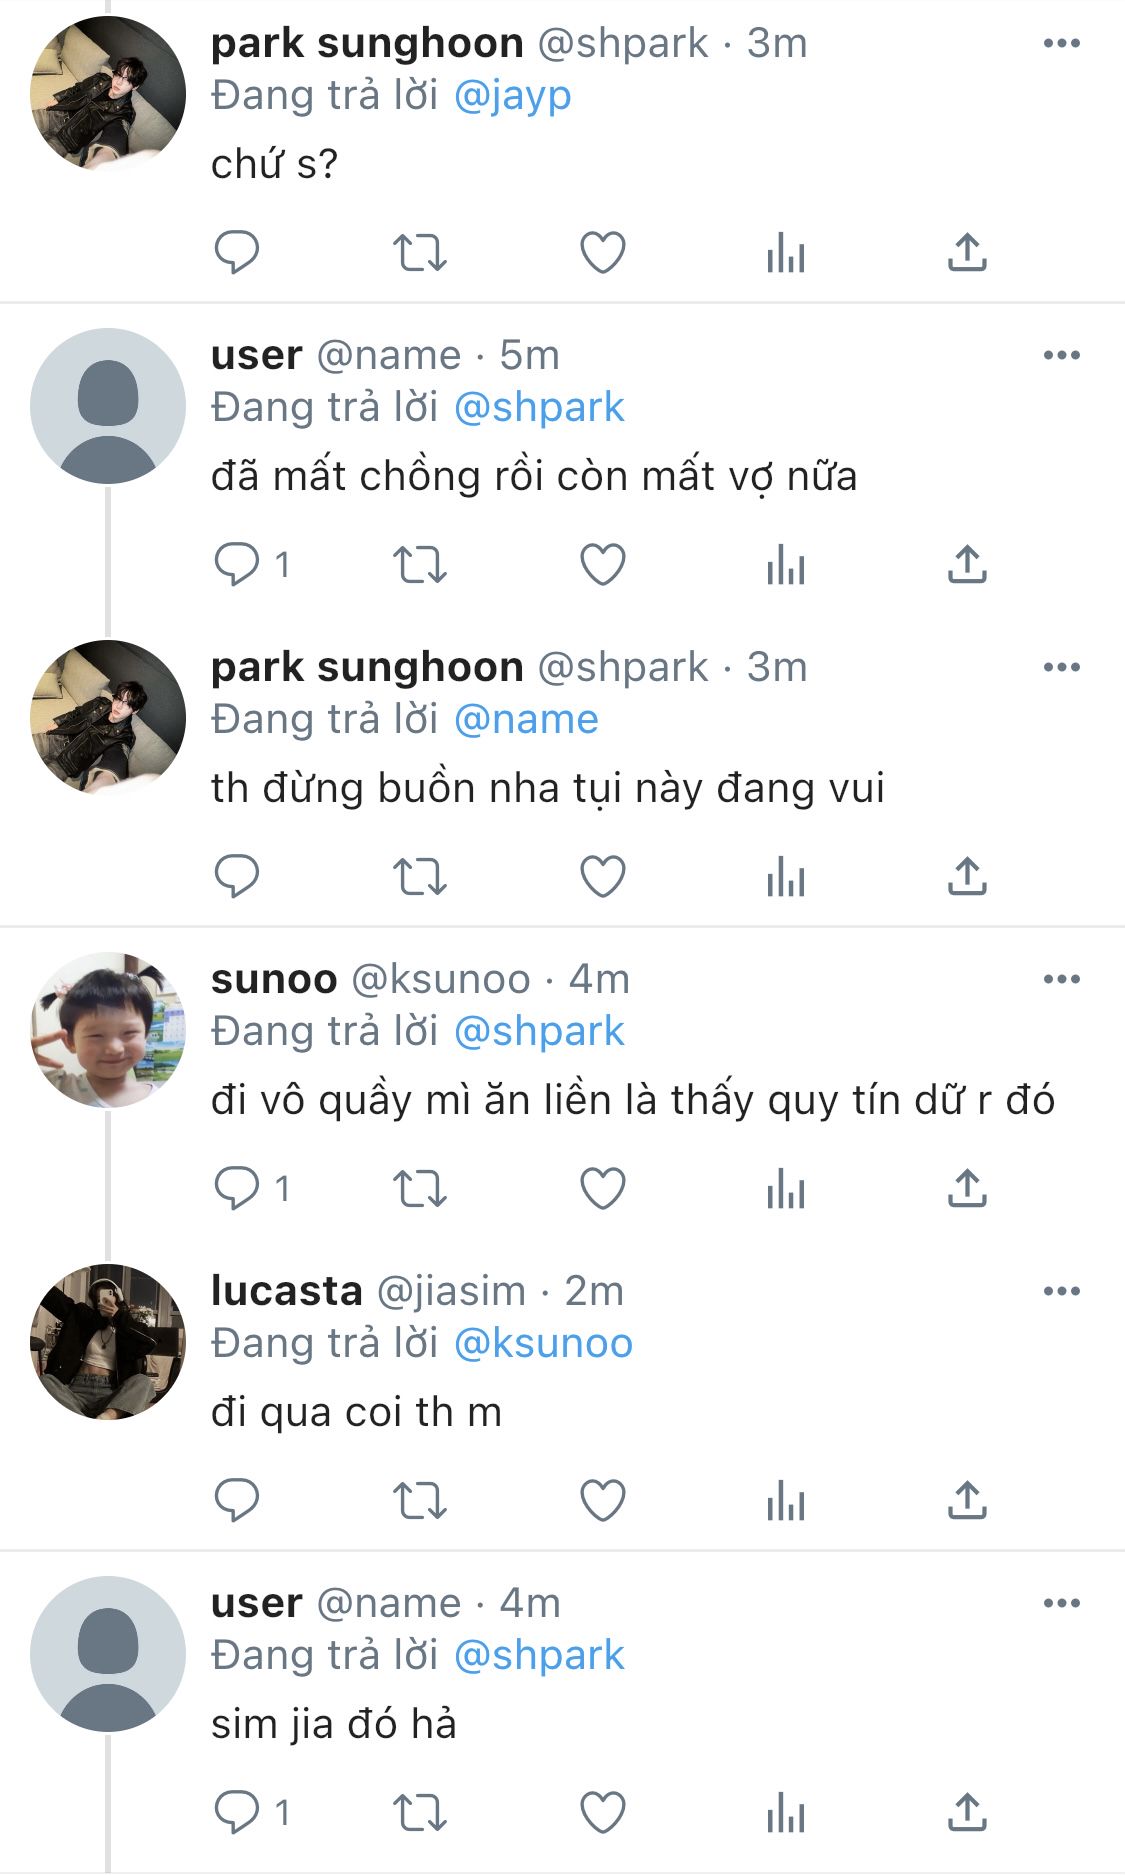Image resolution: width=1125 pixels, height=1875 pixels.
Task: Reply to park sunghoon's "chứ s?" tweet
Action: (237, 252)
